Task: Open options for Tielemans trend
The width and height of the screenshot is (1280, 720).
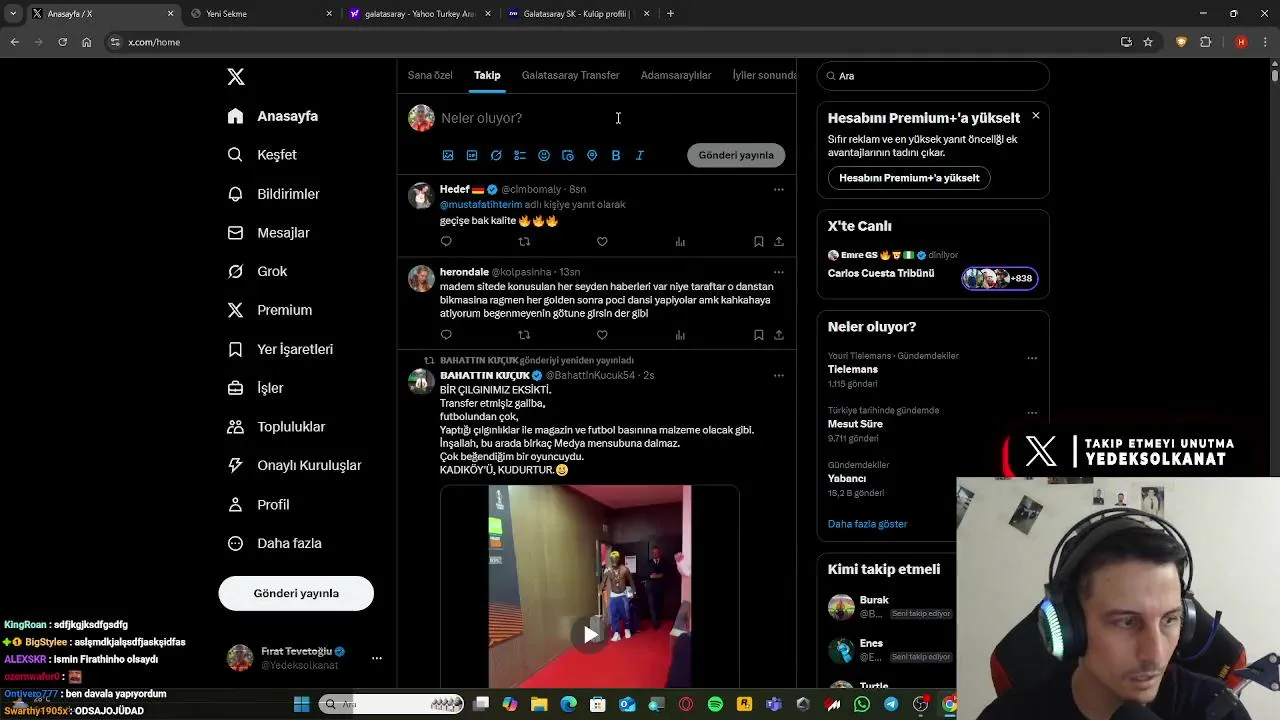Action: tap(1032, 358)
